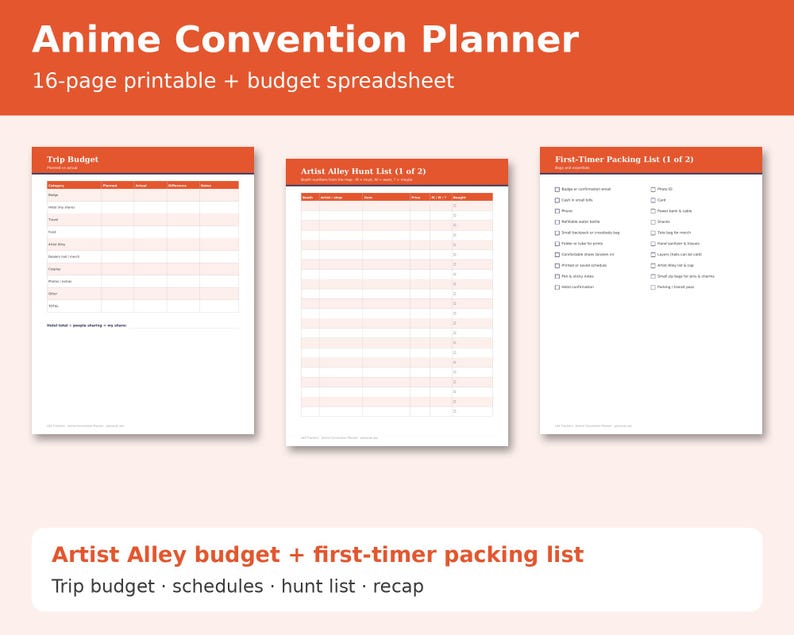The width and height of the screenshot is (794, 635).
Task: Click 'Bought' column header in Hunt List
Action: tap(471, 197)
